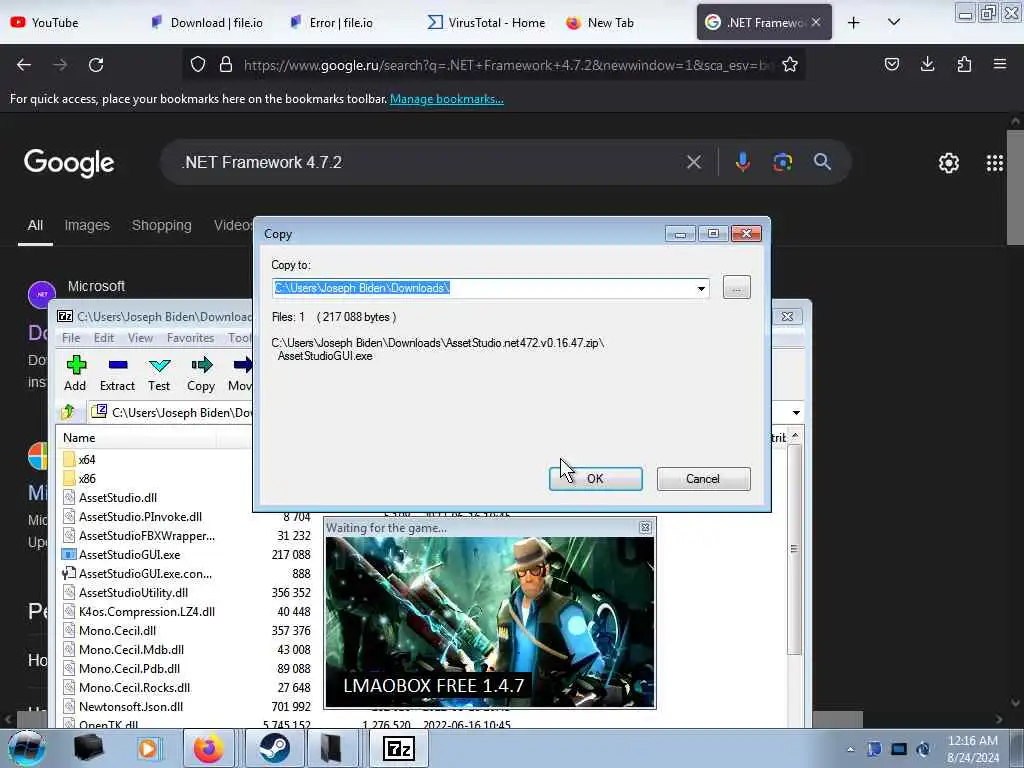Viewport: 1024px width, 768px height.
Task: Click the 7-Zip file list scrollbar
Action: (794, 549)
